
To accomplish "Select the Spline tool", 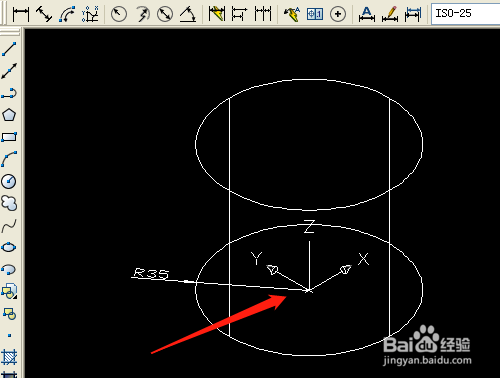I will [x=9, y=225].
